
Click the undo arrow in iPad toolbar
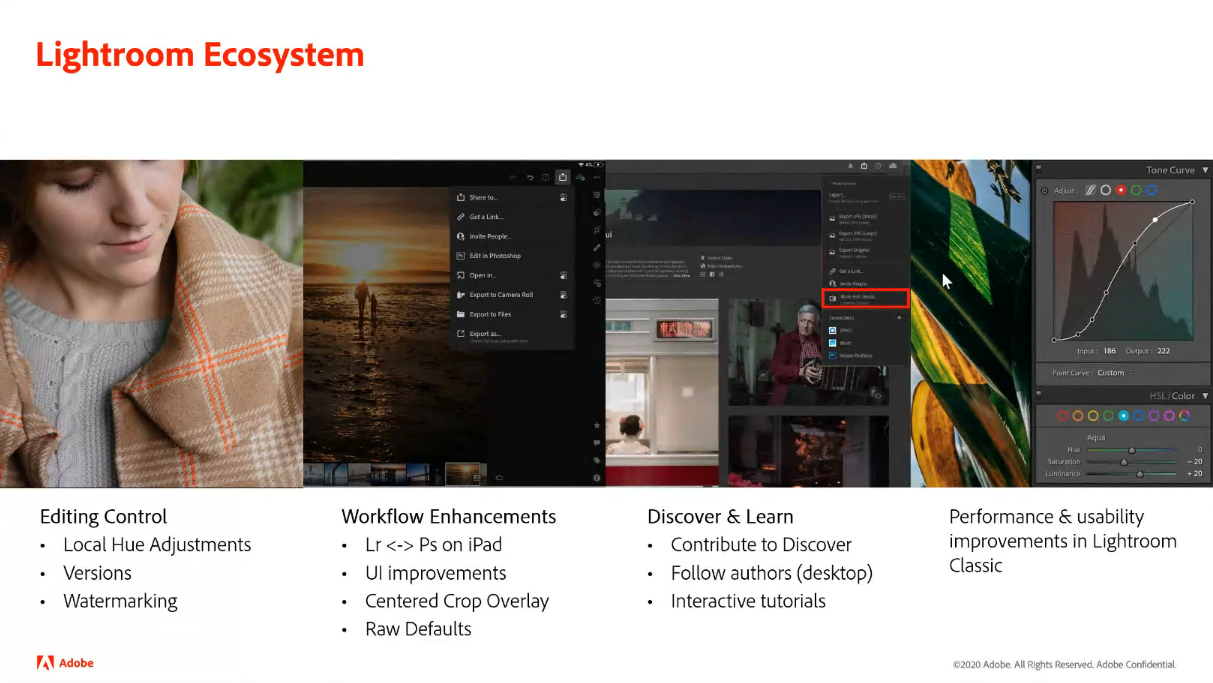point(529,177)
